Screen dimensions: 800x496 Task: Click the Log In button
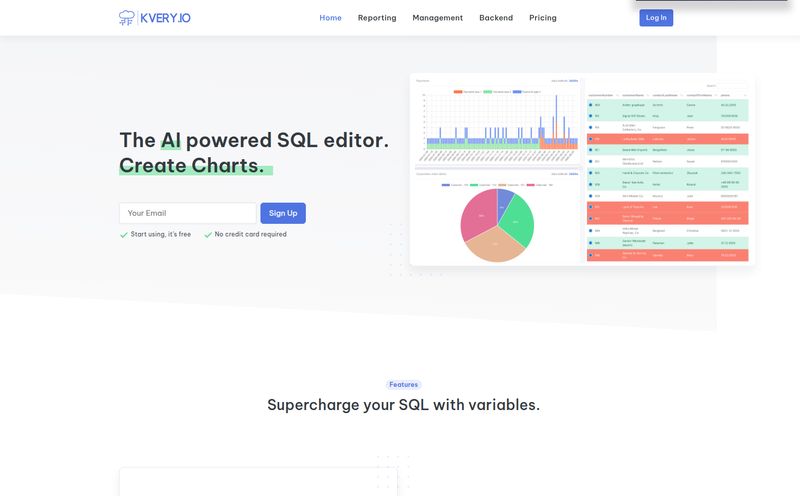point(656,18)
